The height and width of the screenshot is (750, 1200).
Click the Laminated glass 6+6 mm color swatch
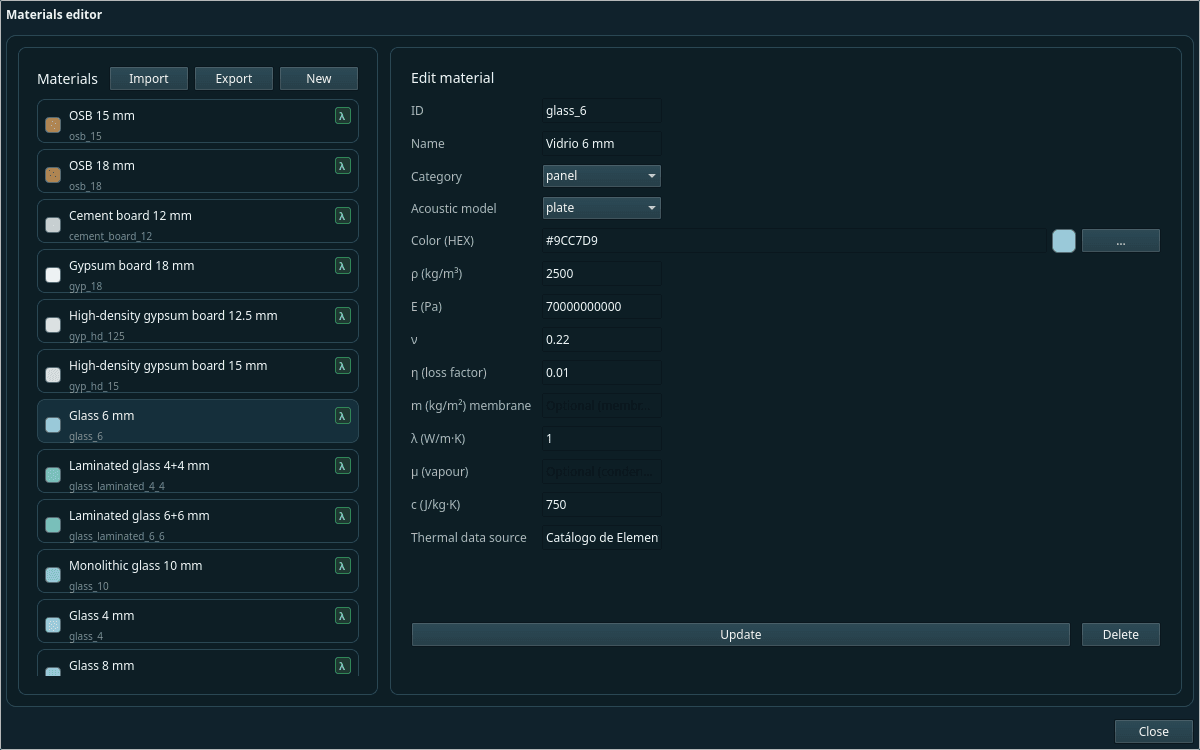[x=53, y=525]
